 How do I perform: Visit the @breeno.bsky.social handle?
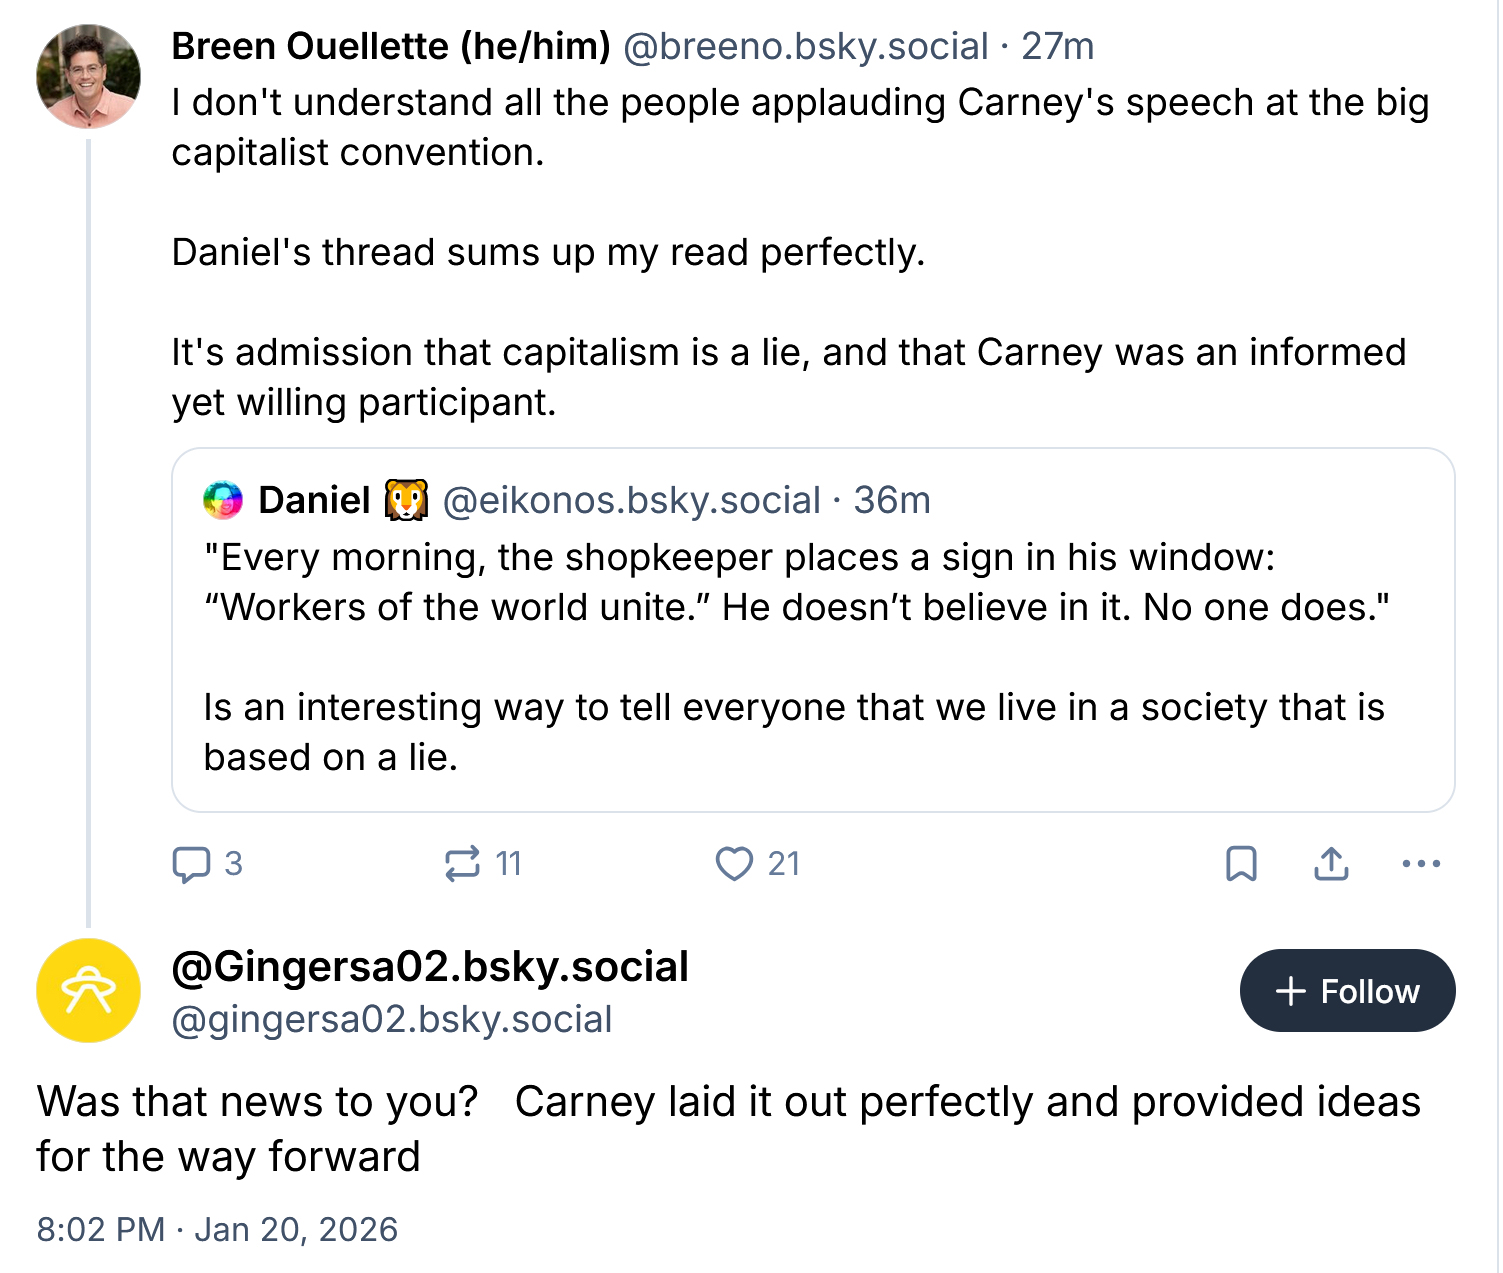(x=805, y=46)
